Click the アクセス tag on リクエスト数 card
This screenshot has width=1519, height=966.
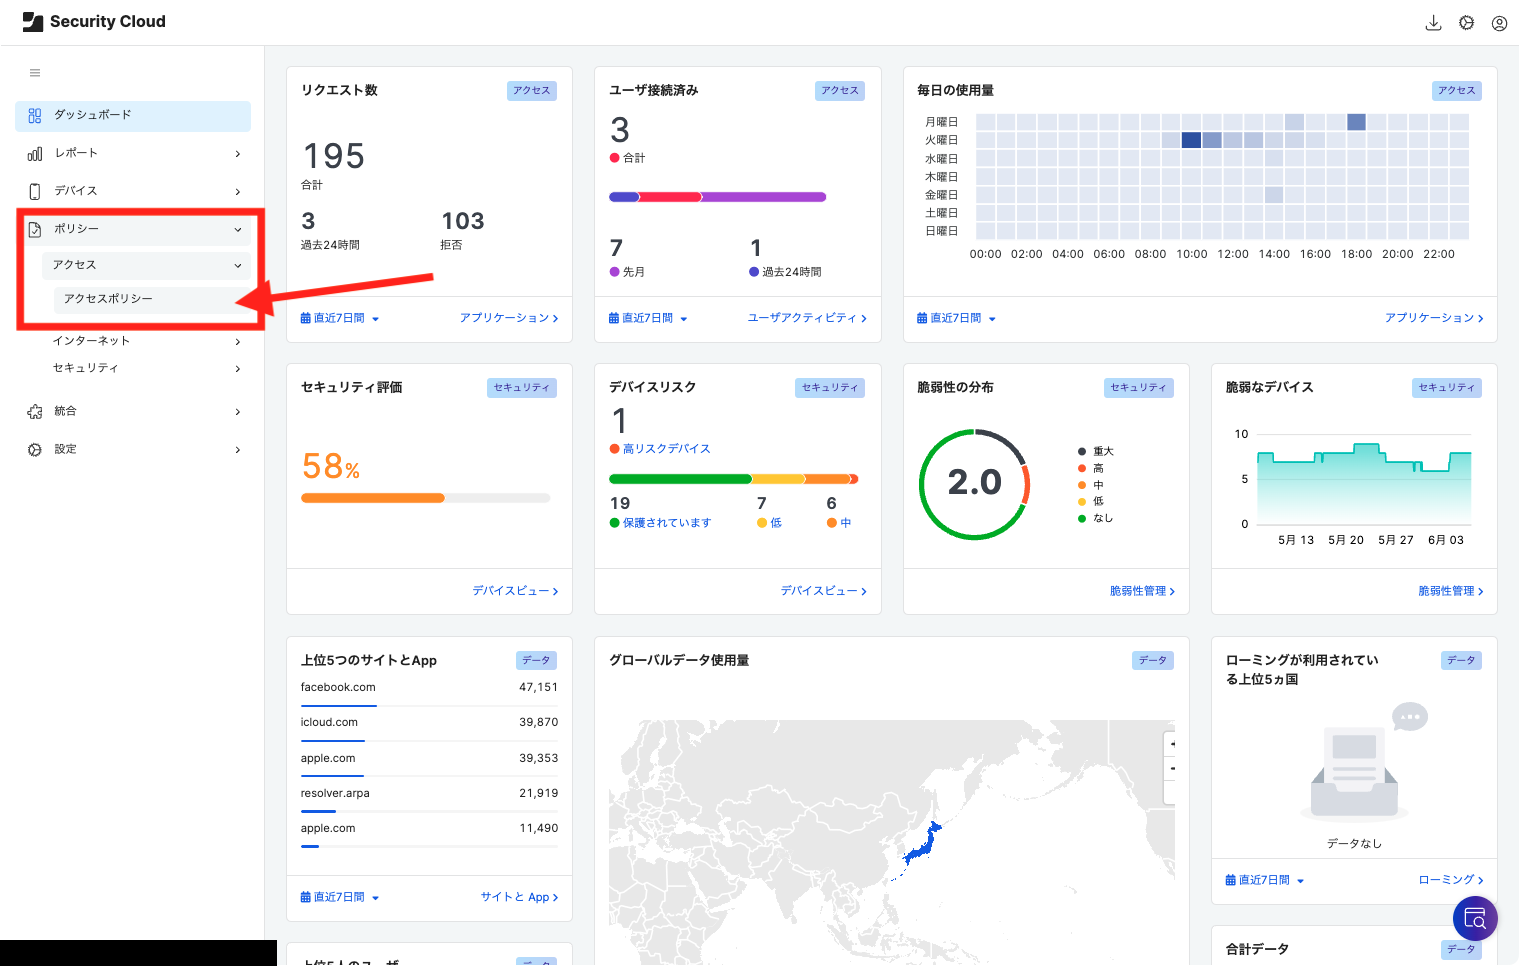532,91
